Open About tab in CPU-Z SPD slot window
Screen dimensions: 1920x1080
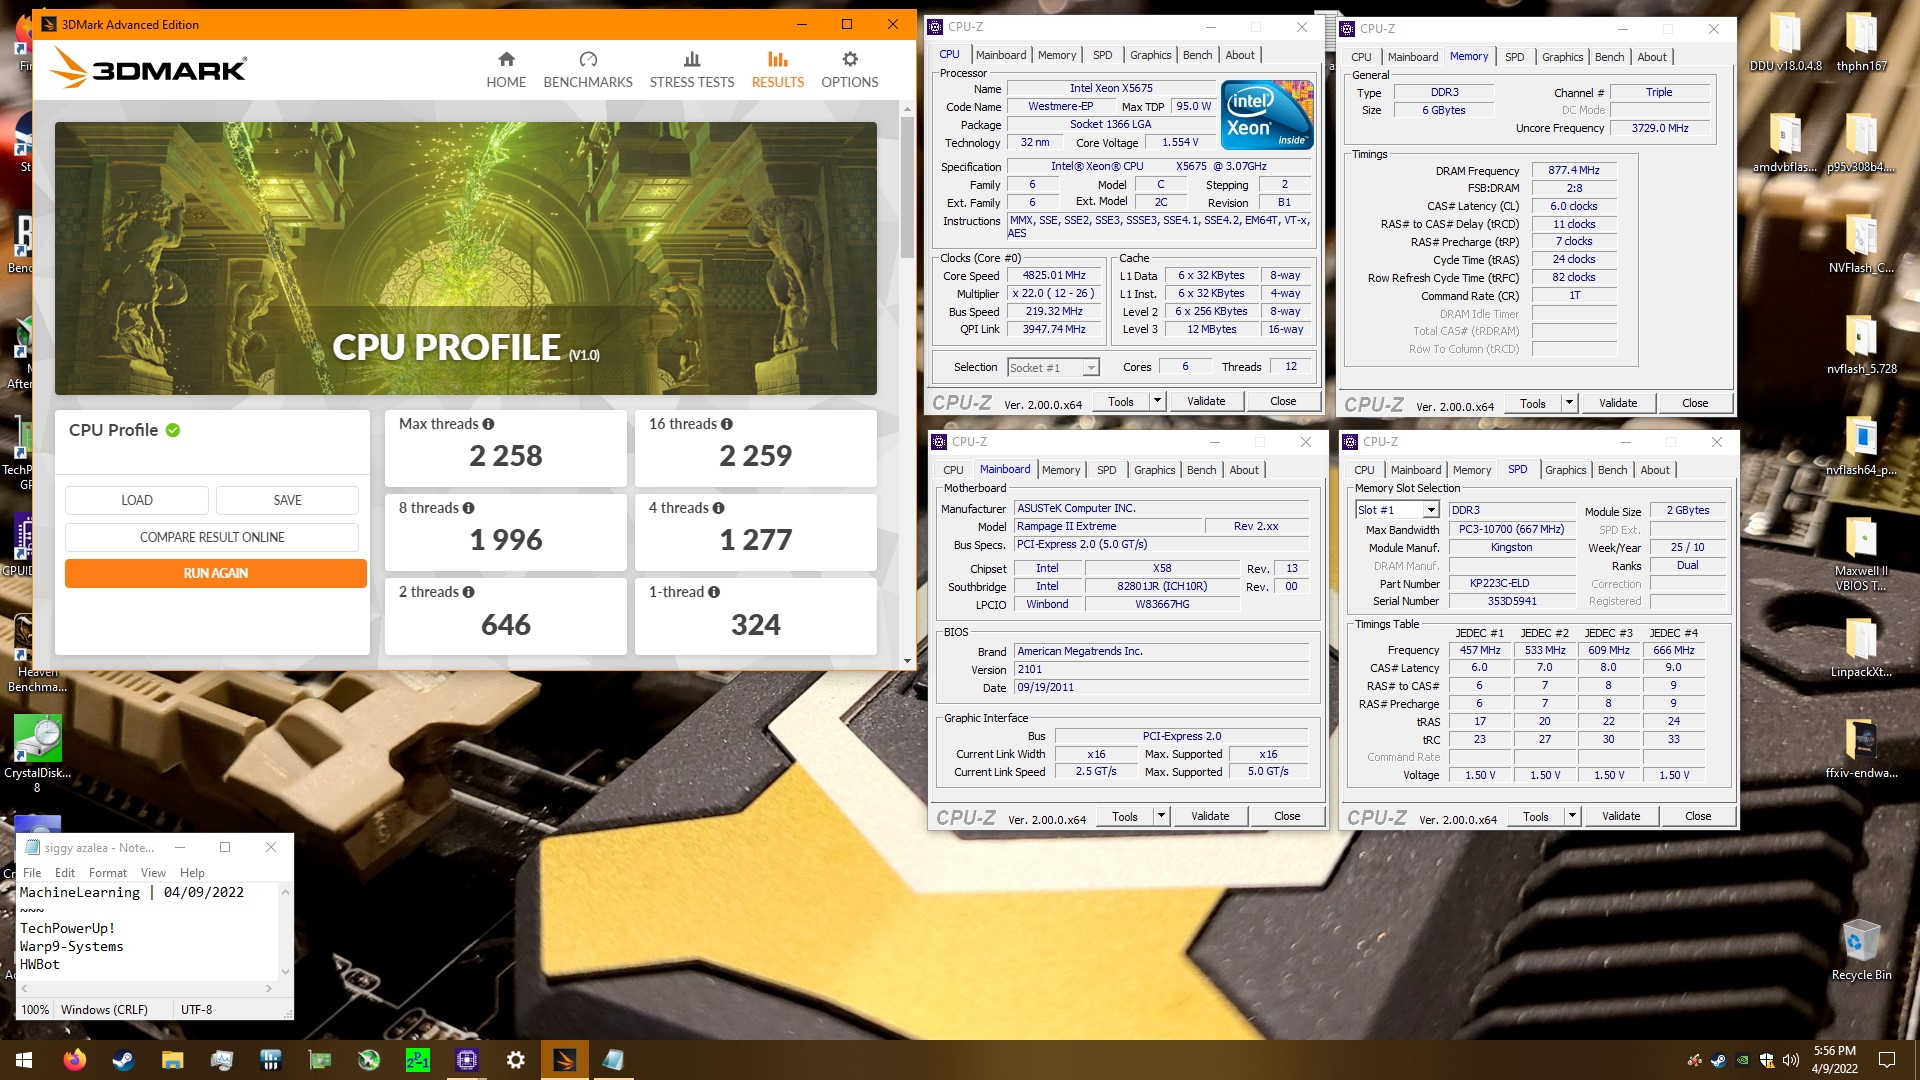pos(1654,470)
